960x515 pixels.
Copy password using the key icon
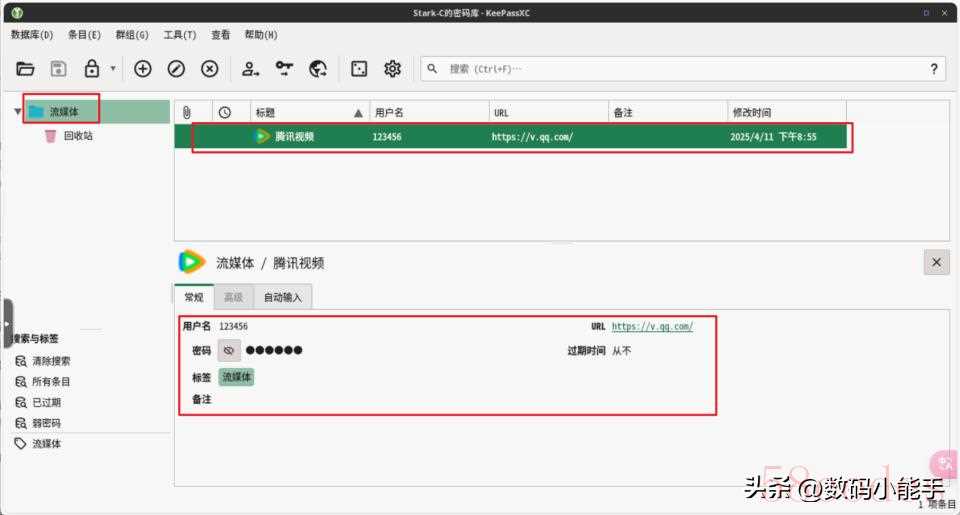(285, 69)
